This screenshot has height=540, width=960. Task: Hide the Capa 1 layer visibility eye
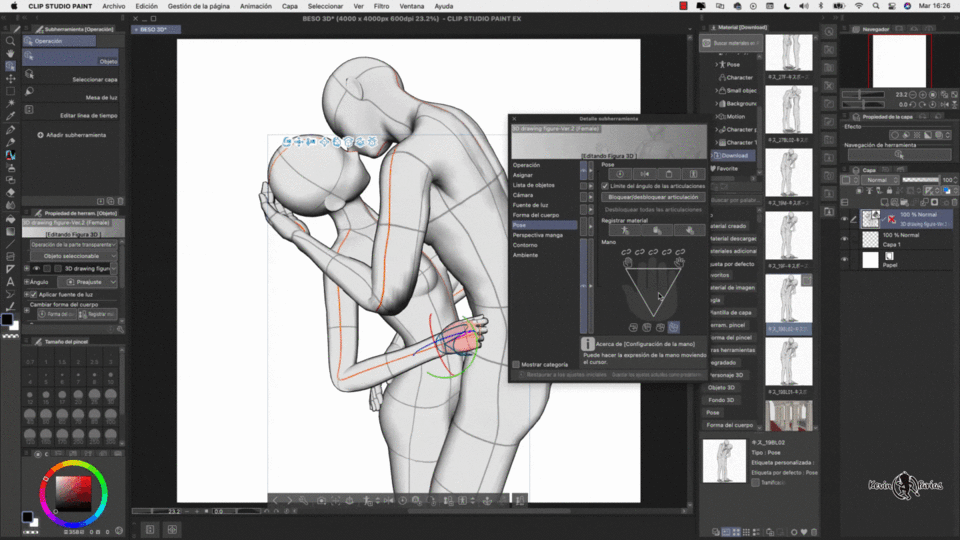[845, 239]
